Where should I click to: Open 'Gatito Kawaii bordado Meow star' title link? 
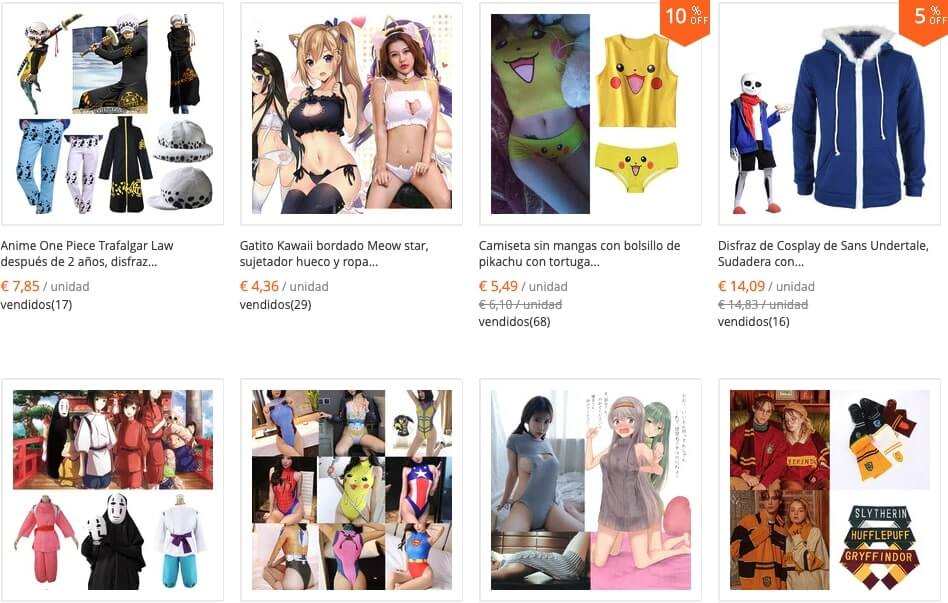(334, 254)
